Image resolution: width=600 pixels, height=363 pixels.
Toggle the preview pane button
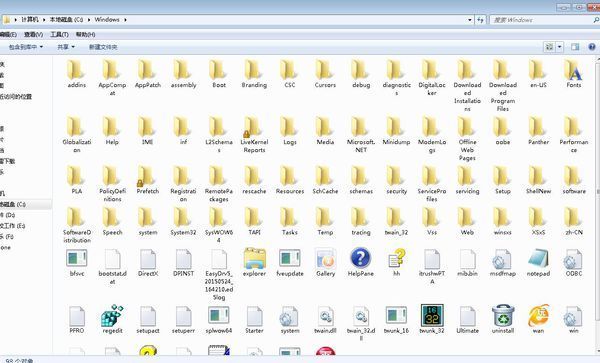pos(575,47)
